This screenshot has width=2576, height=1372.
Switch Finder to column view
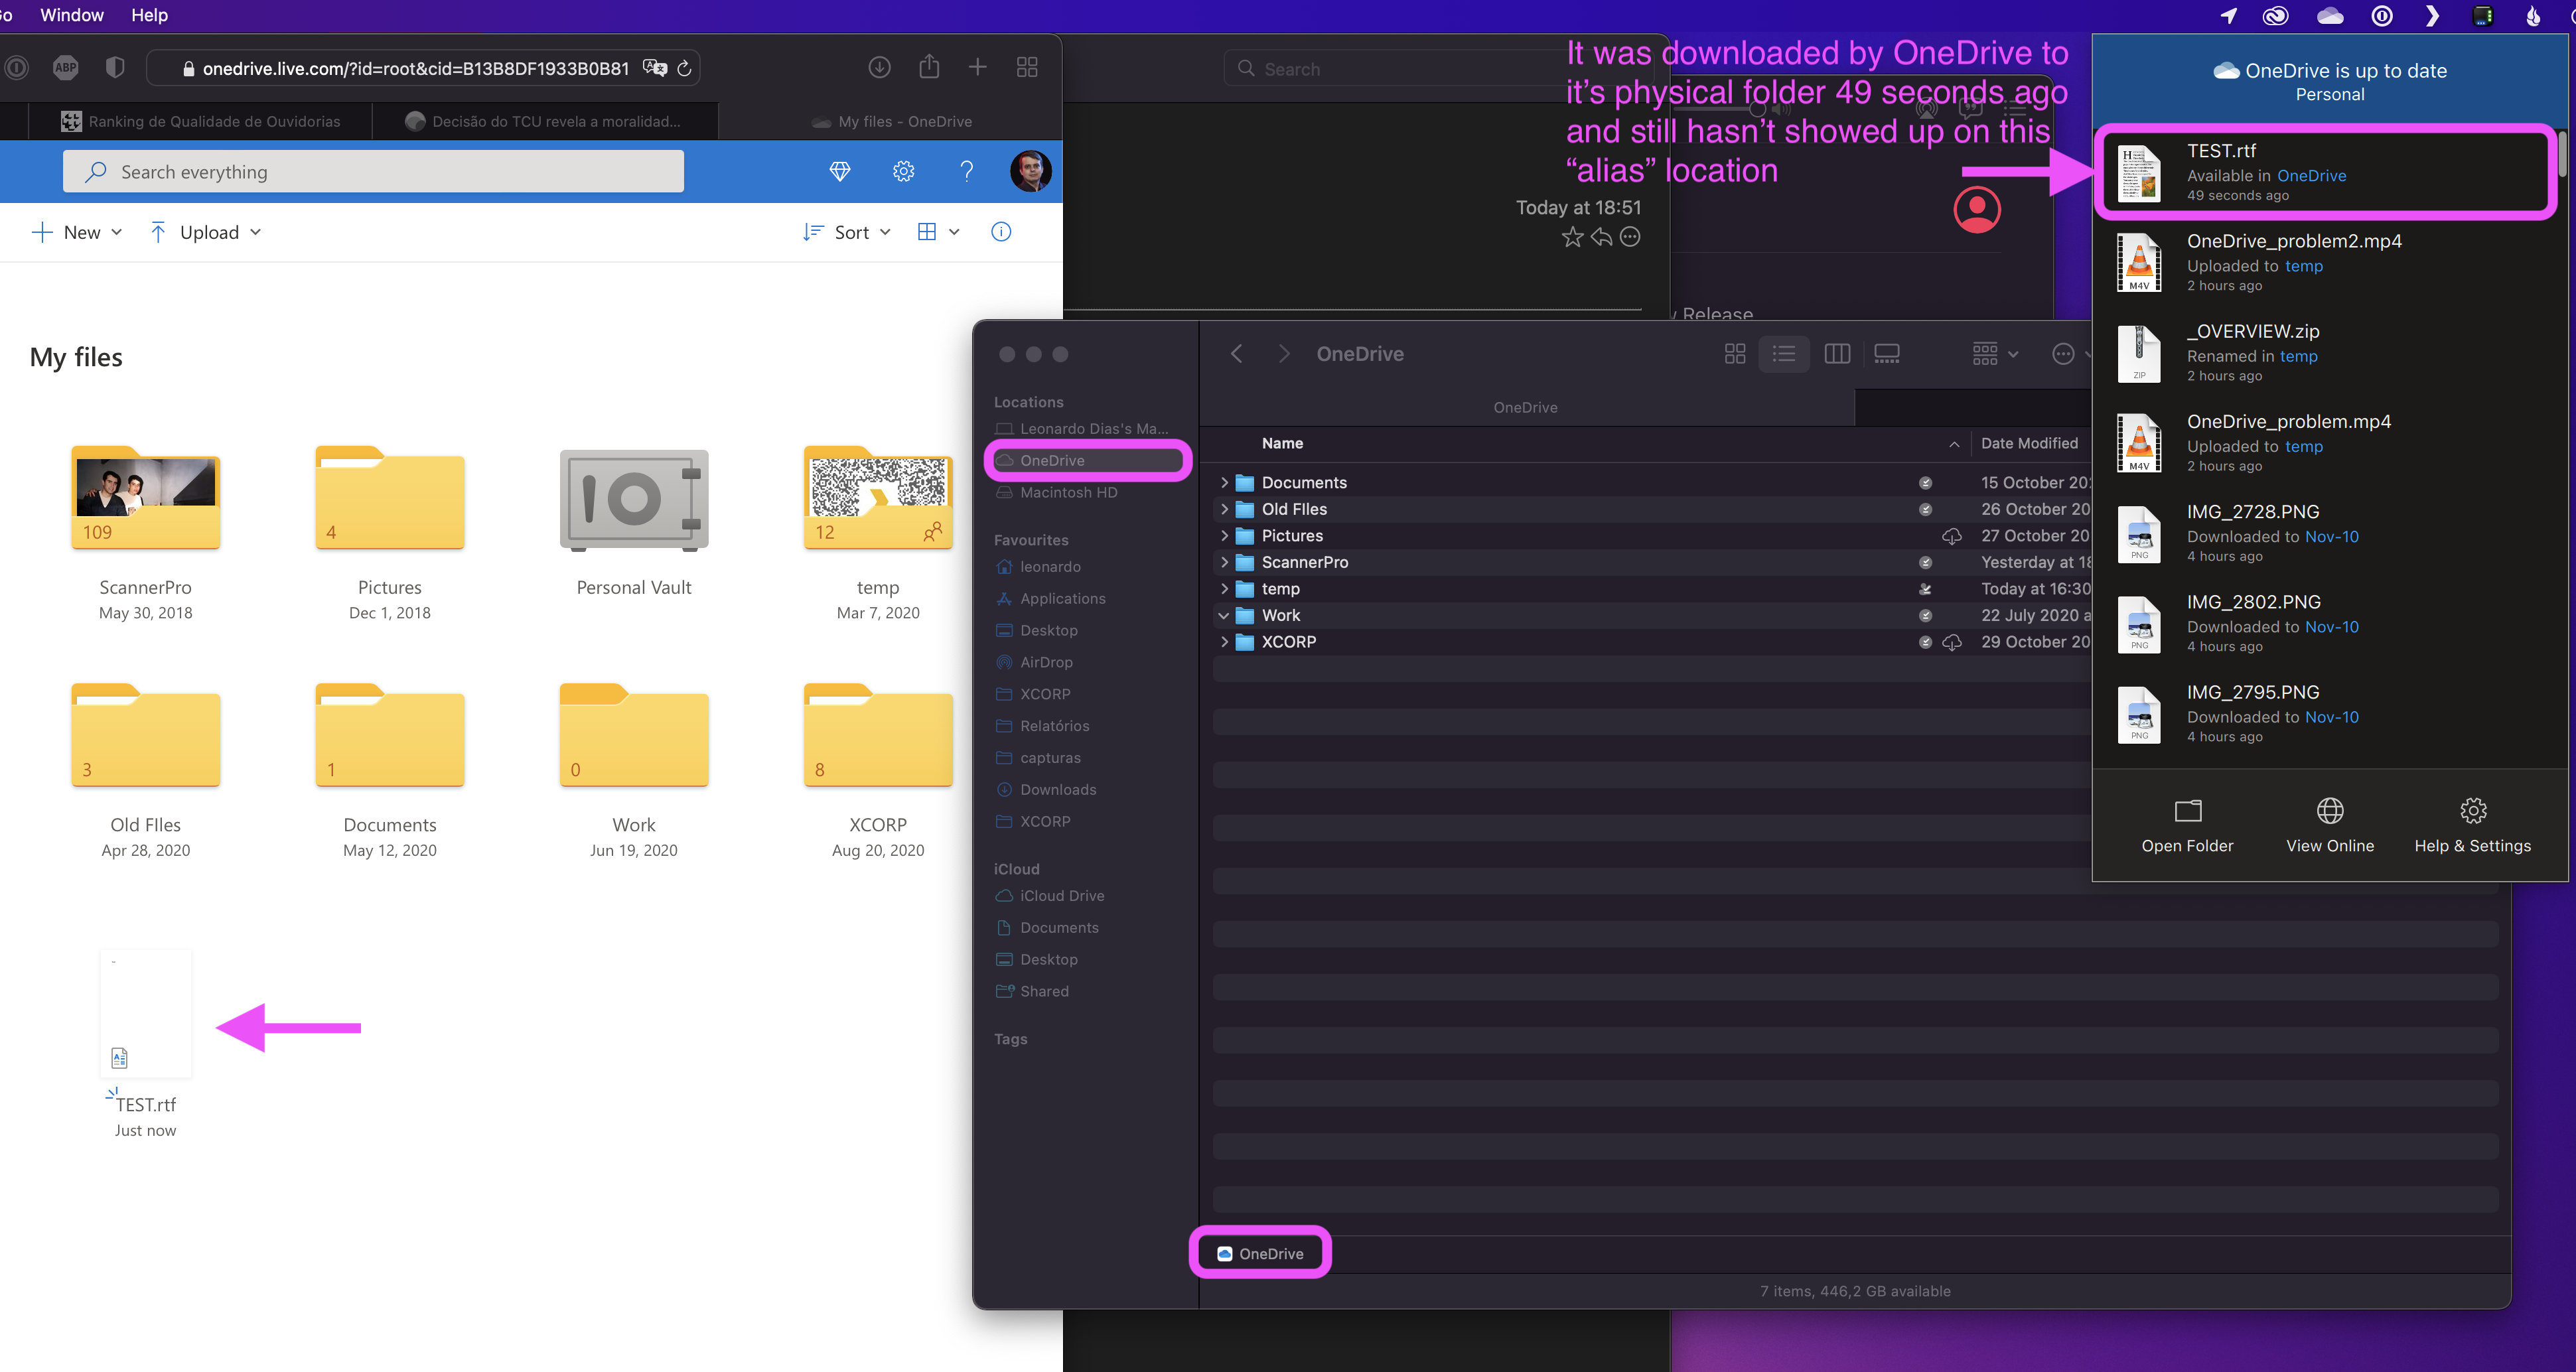click(x=1837, y=354)
